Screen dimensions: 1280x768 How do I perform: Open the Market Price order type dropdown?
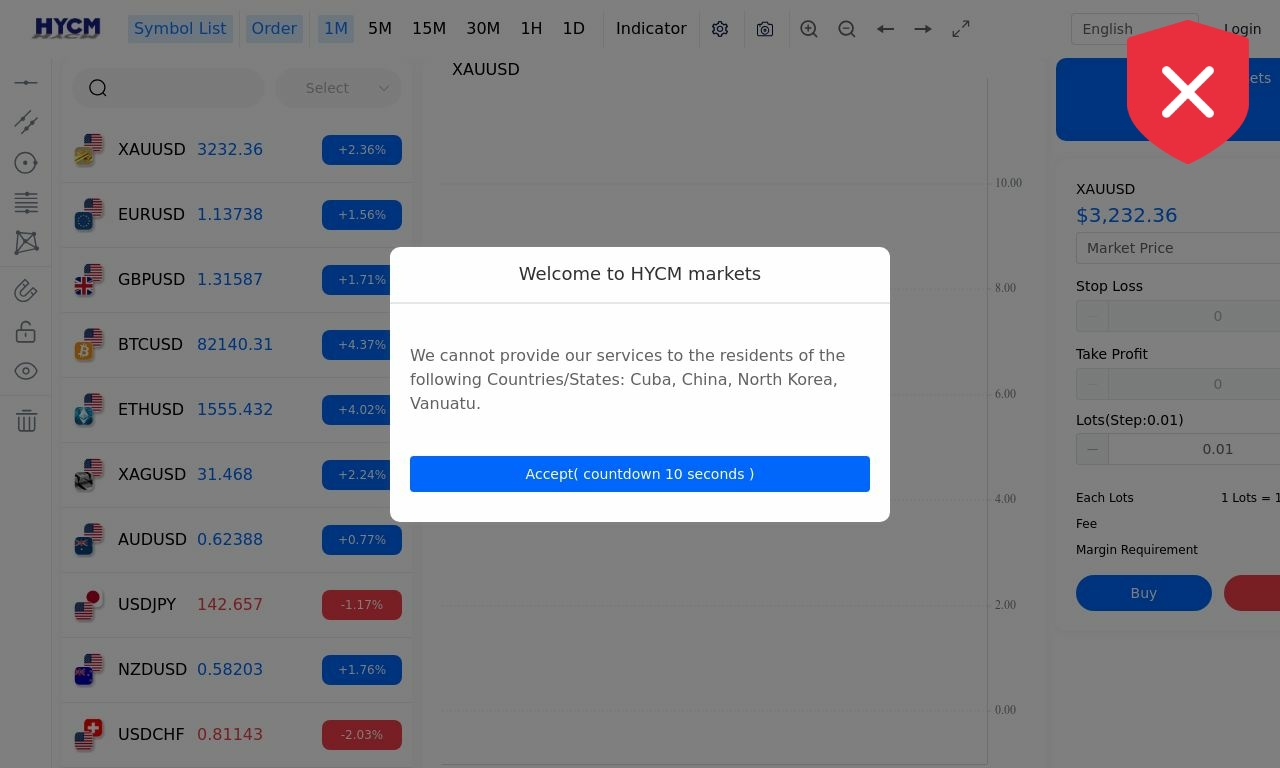pos(1178,248)
